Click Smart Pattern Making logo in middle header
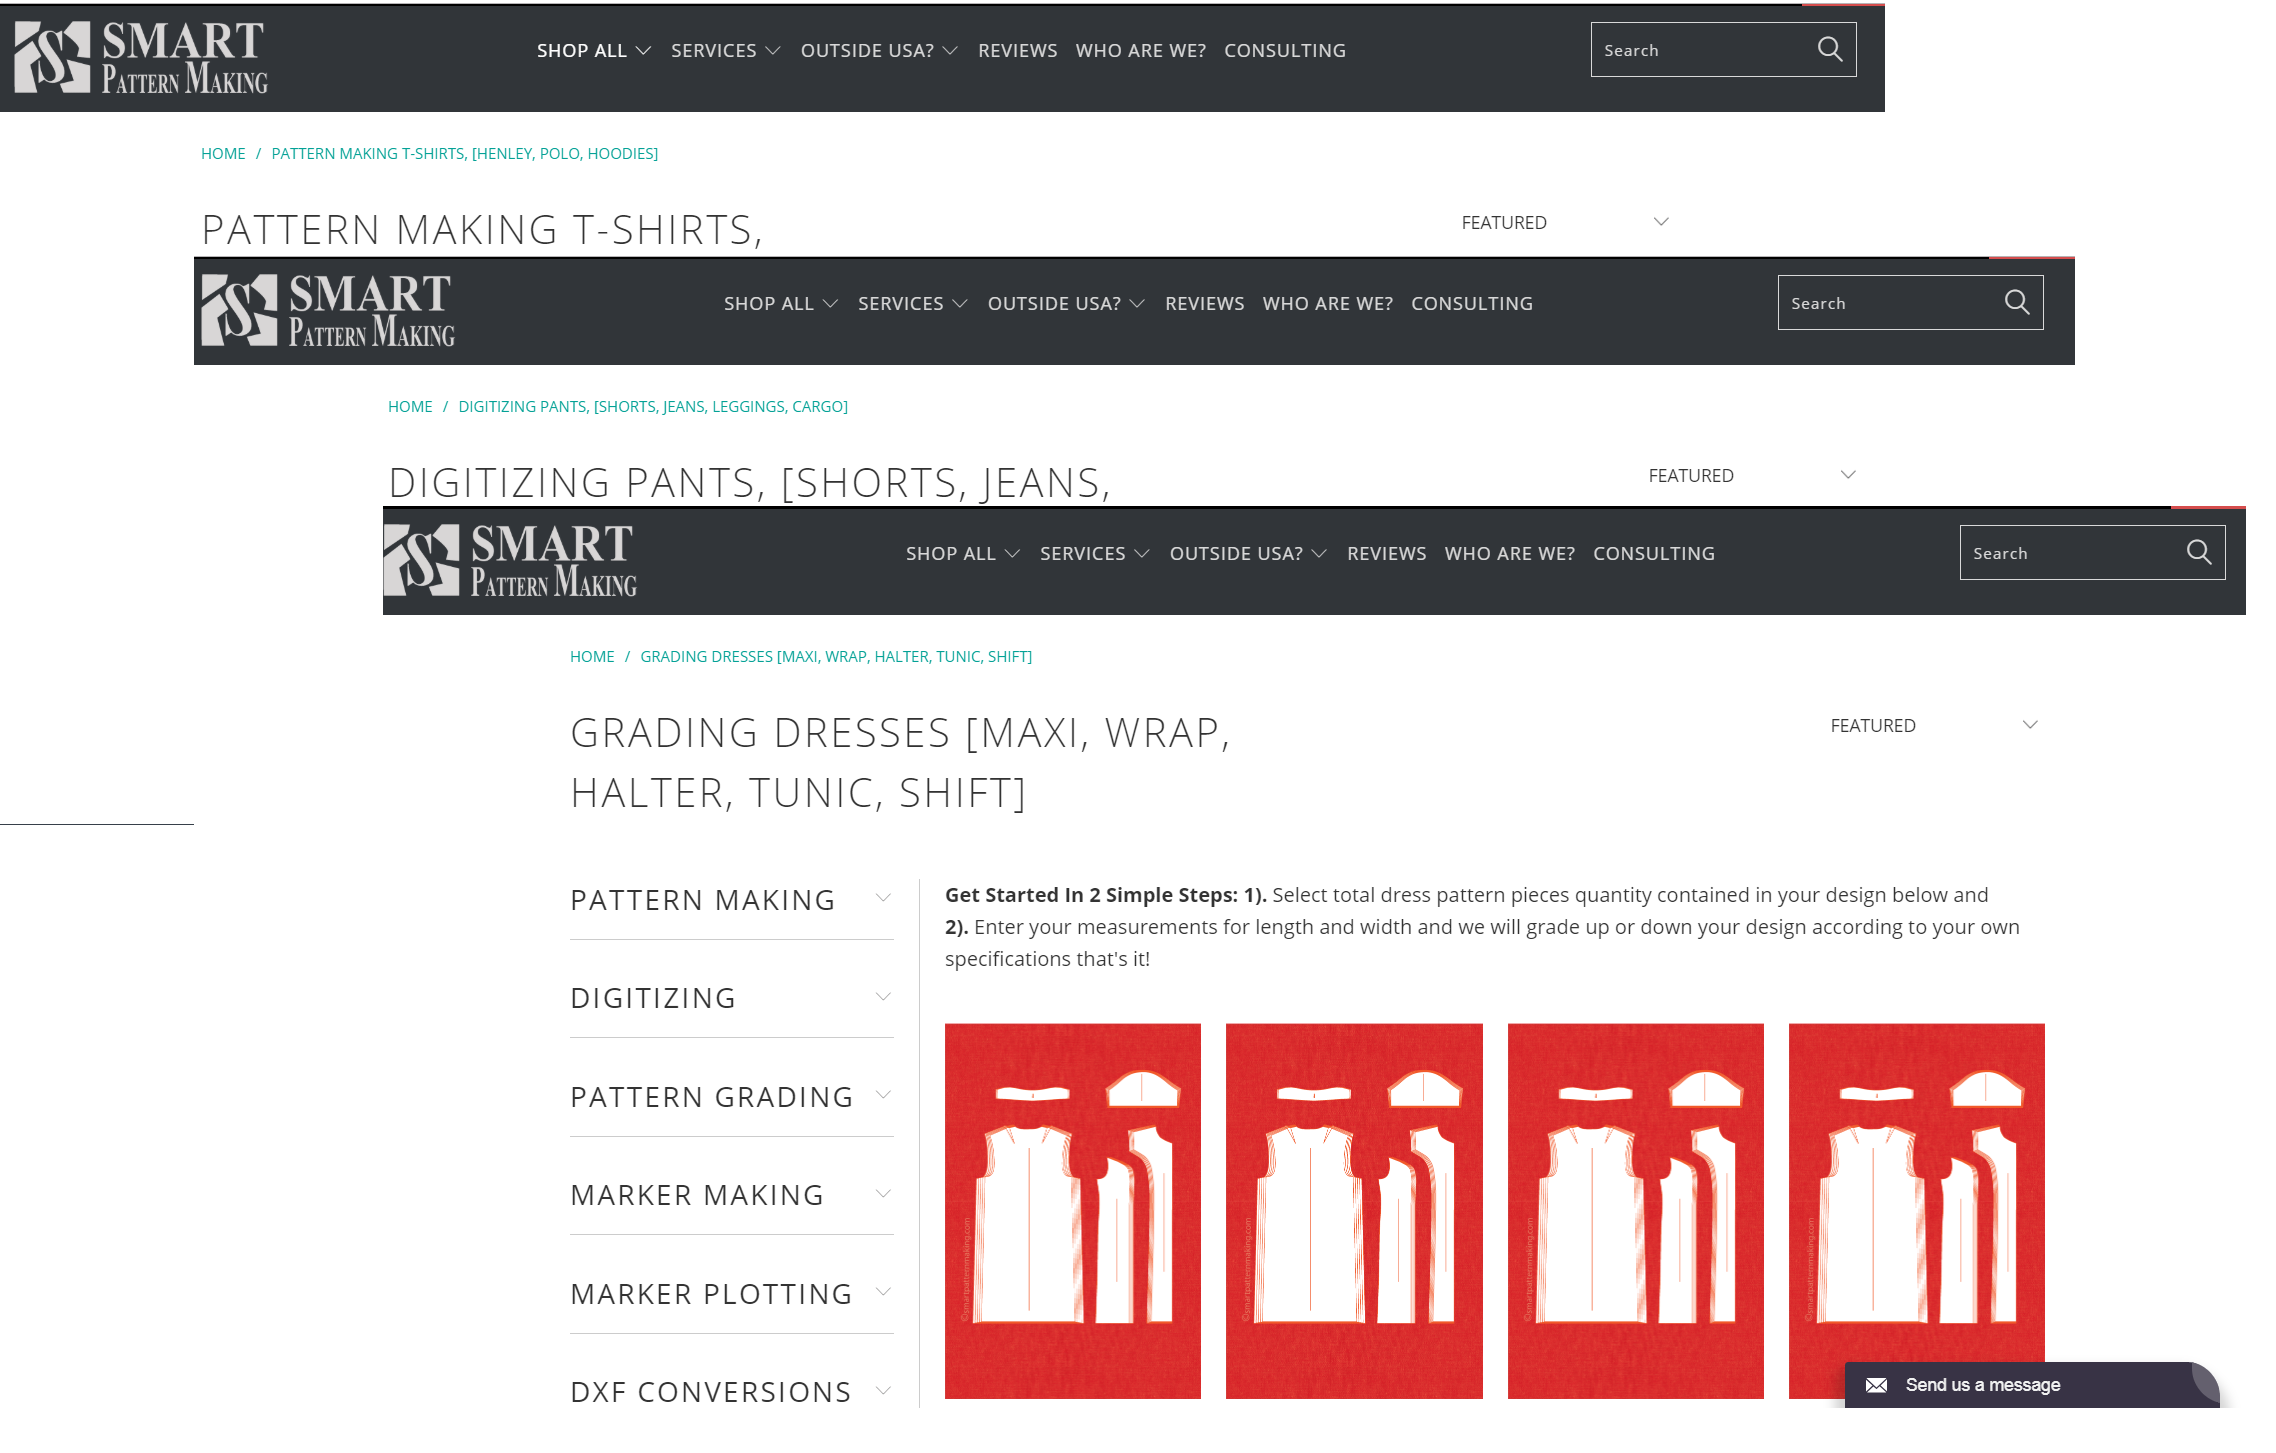Image resolution: width=2276 pixels, height=1453 pixels. [328, 311]
